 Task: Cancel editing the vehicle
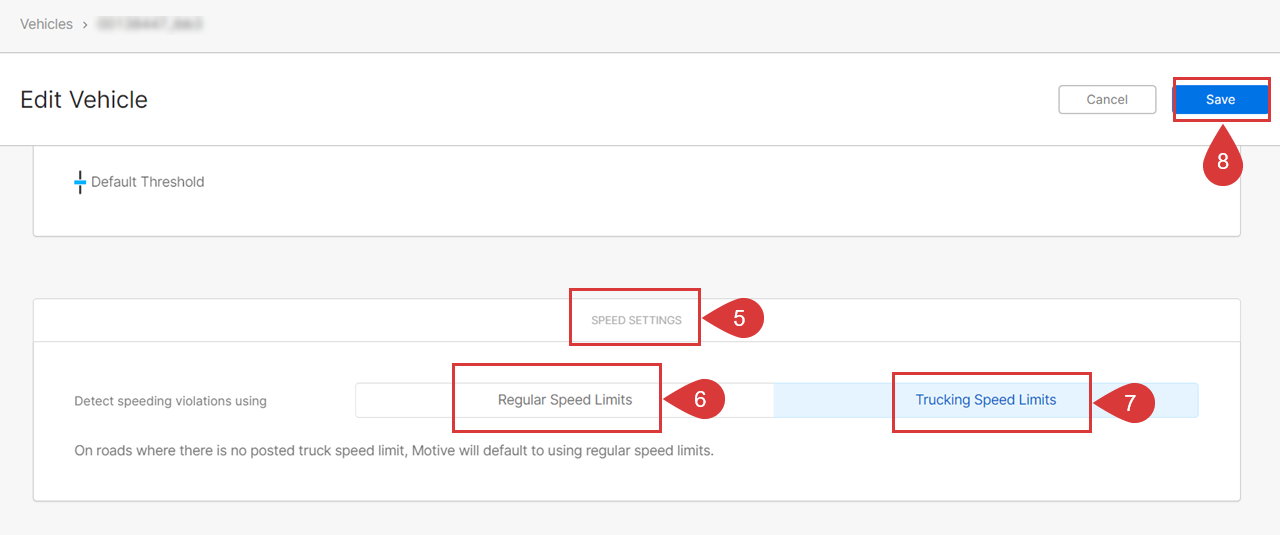tap(1107, 99)
